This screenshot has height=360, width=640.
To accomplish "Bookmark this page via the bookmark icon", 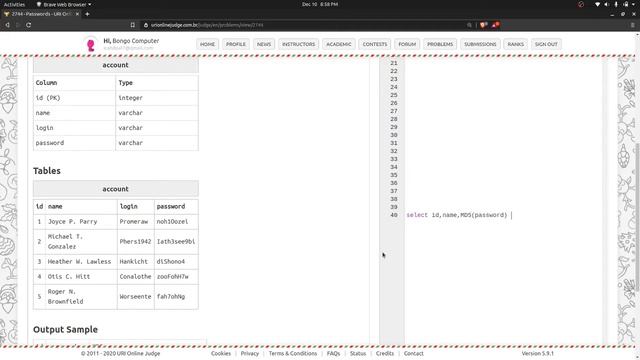I will click(x=133, y=25).
